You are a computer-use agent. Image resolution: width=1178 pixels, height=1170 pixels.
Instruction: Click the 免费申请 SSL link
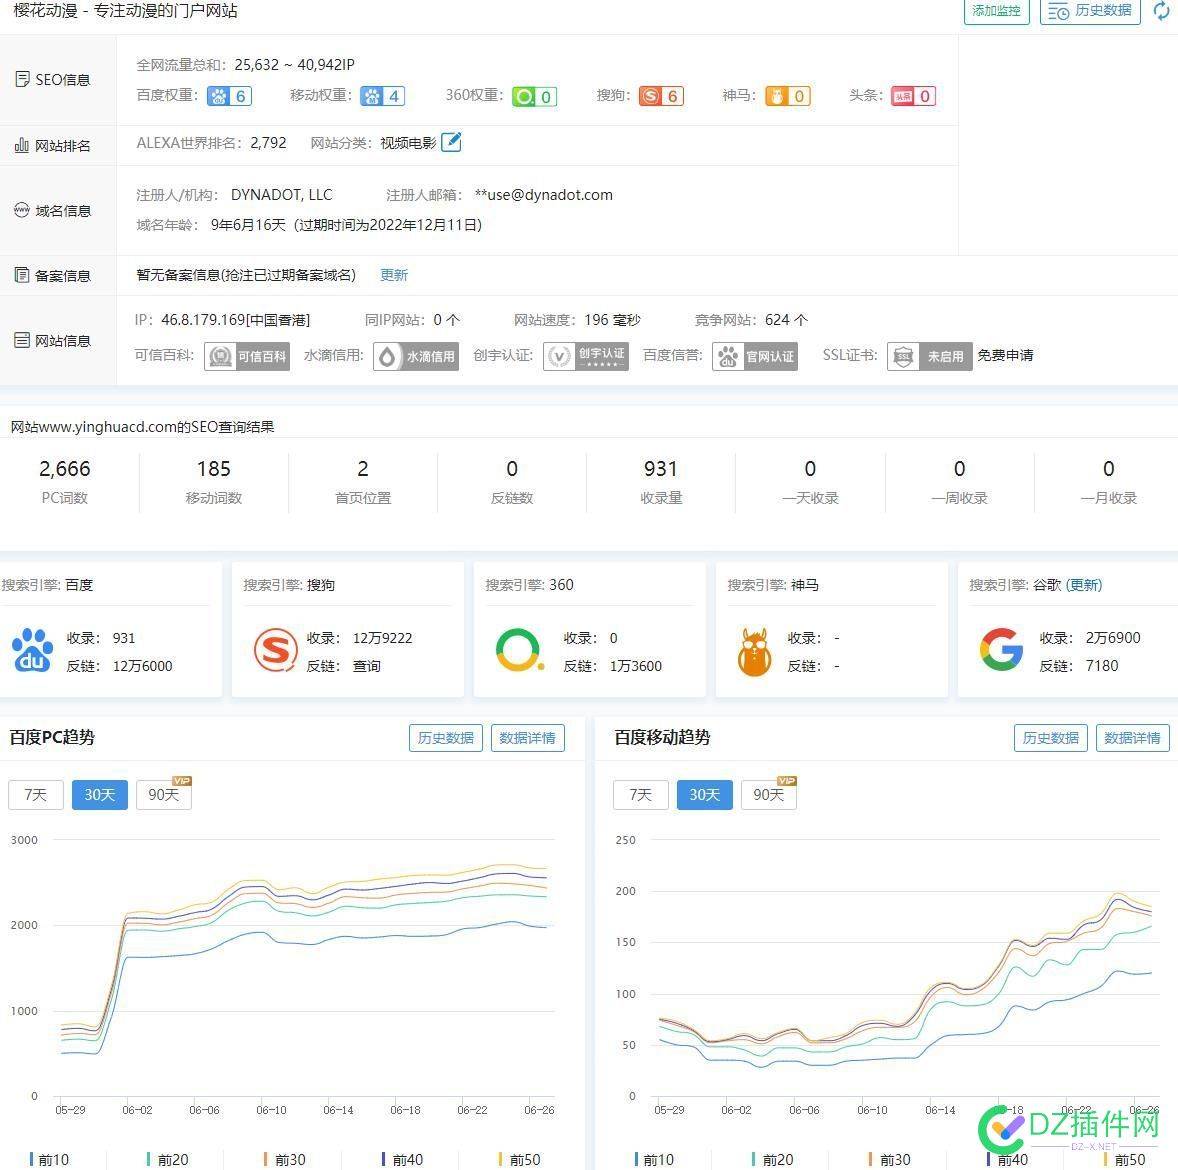point(1005,355)
